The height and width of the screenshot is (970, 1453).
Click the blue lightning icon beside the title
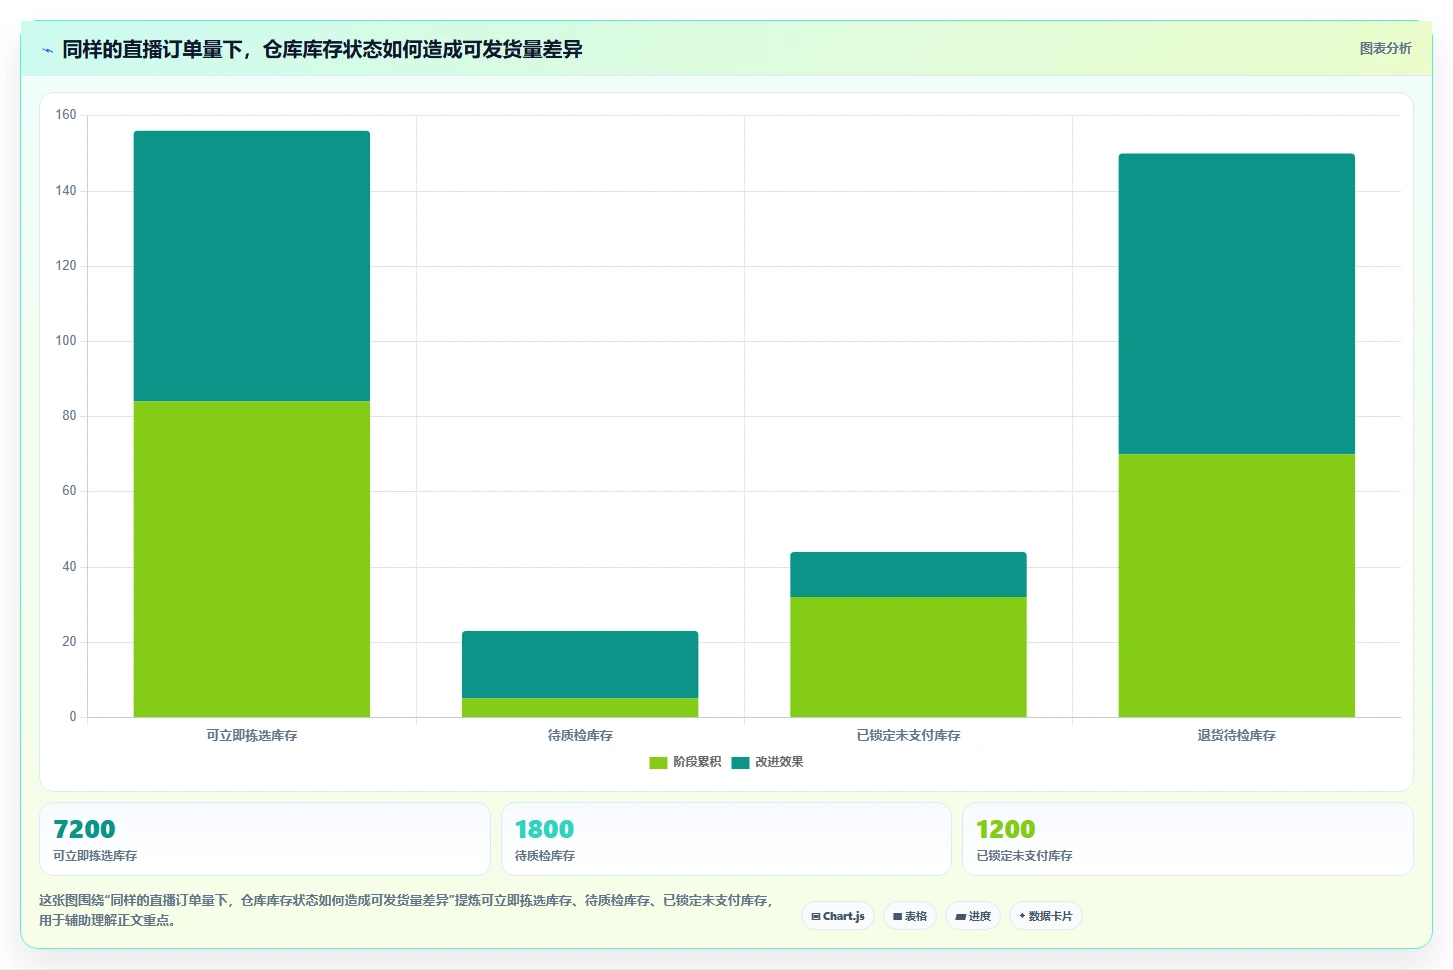[x=47, y=50]
